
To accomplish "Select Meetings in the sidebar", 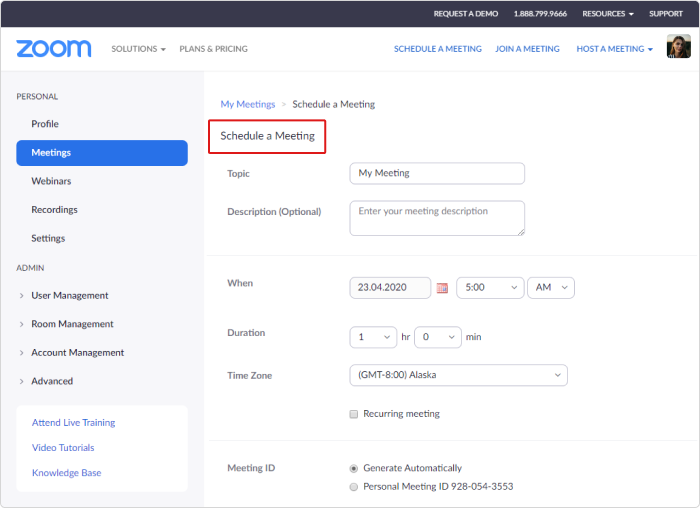I will (102, 153).
